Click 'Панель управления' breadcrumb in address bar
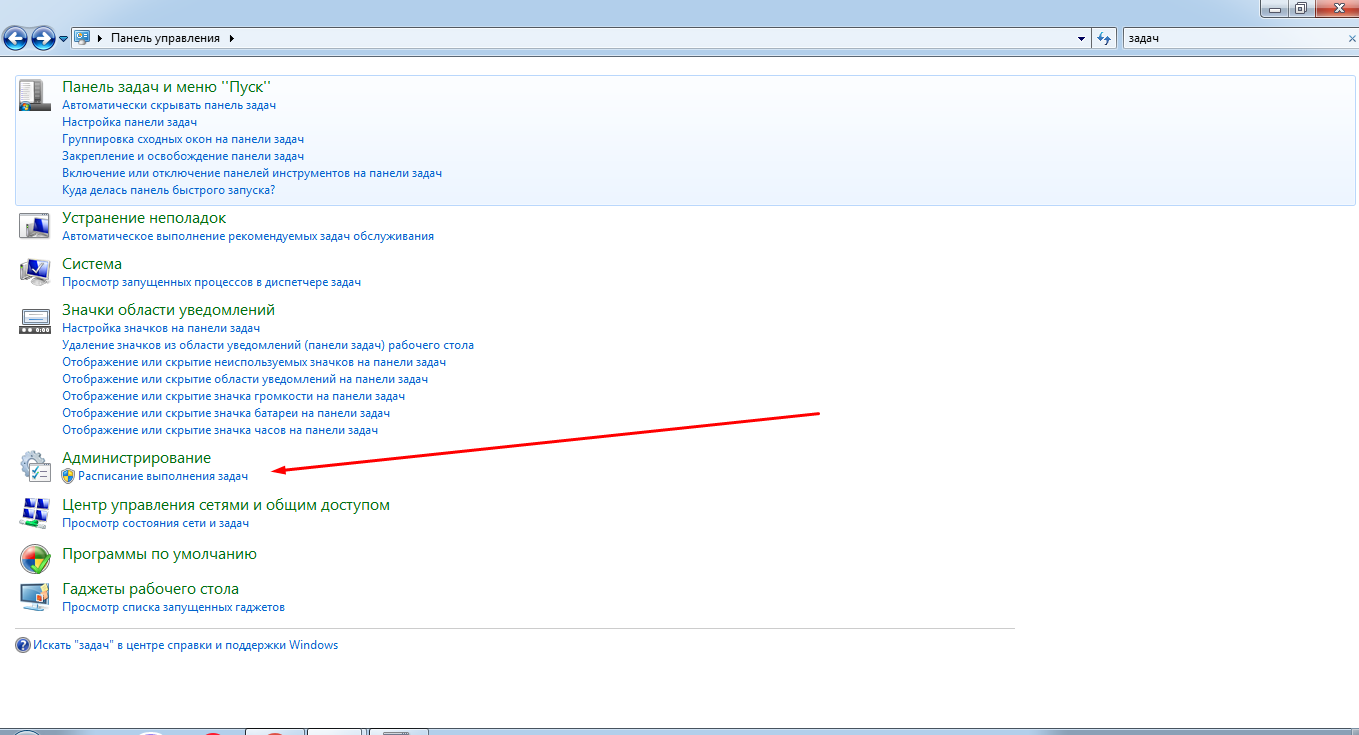 tap(164, 38)
